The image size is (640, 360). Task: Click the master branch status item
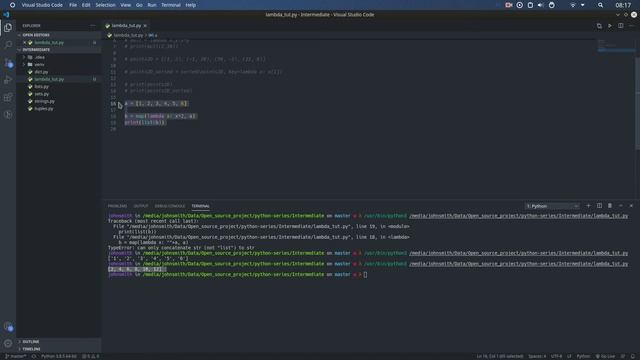pos(16,356)
